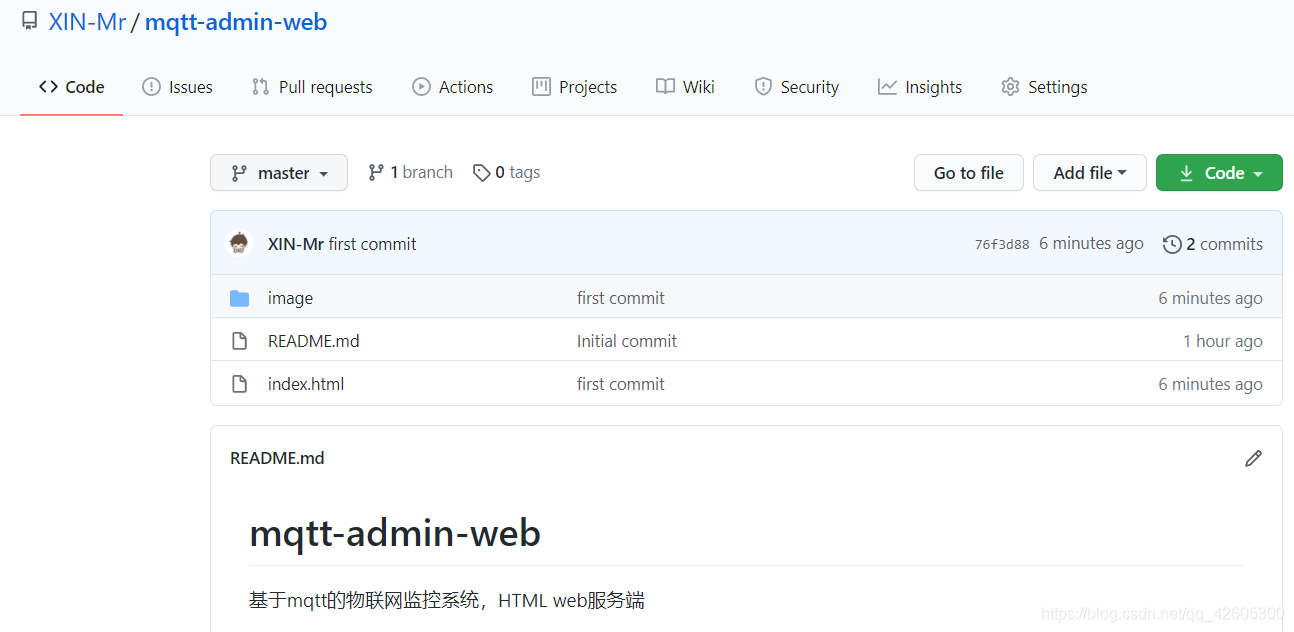Screen dimensions: 1294x632
Task: Click the XIN-Mr avatar in commit bar
Action: pos(239,244)
